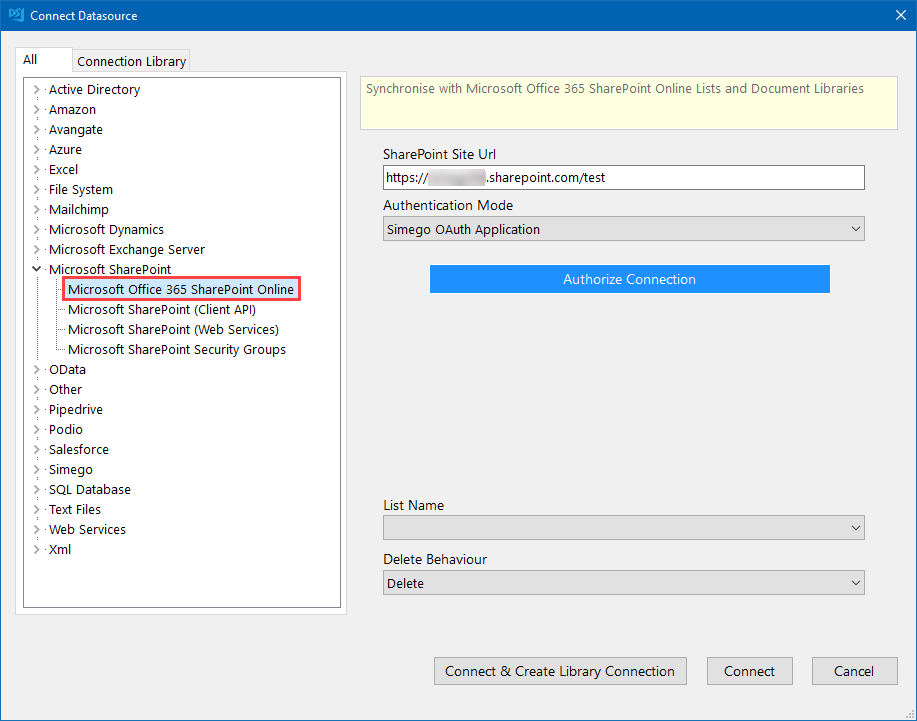This screenshot has width=917, height=721.
Task: Expand the Xml node
Action: coord(36,550)
